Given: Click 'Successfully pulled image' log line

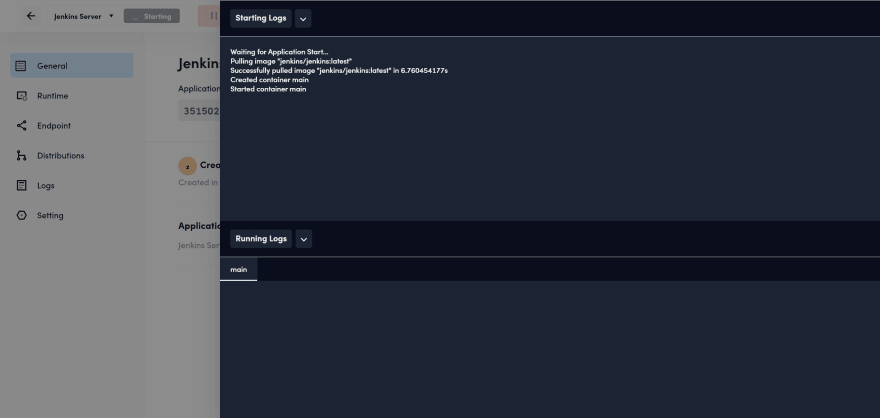Looking at the screenshot, I should click(339, 71).
